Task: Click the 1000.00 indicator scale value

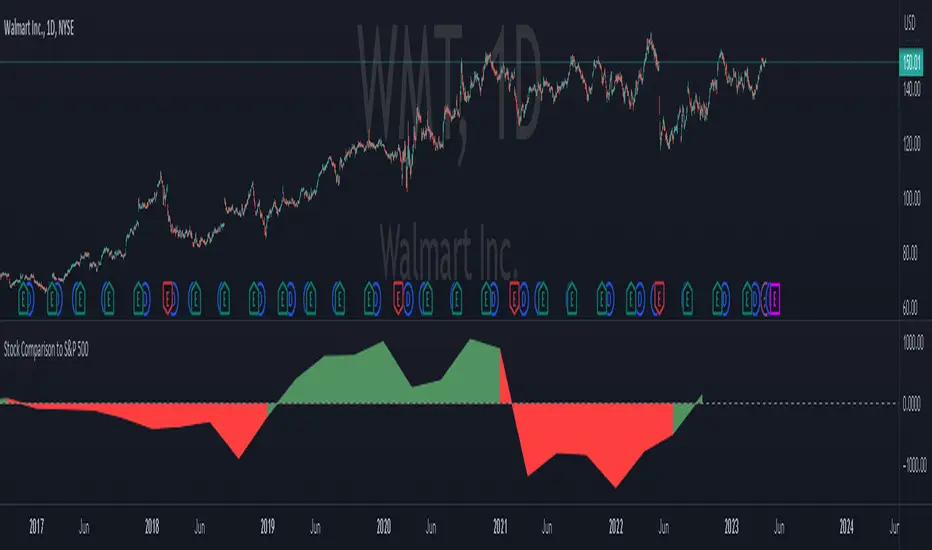Action: click(913, 342)
